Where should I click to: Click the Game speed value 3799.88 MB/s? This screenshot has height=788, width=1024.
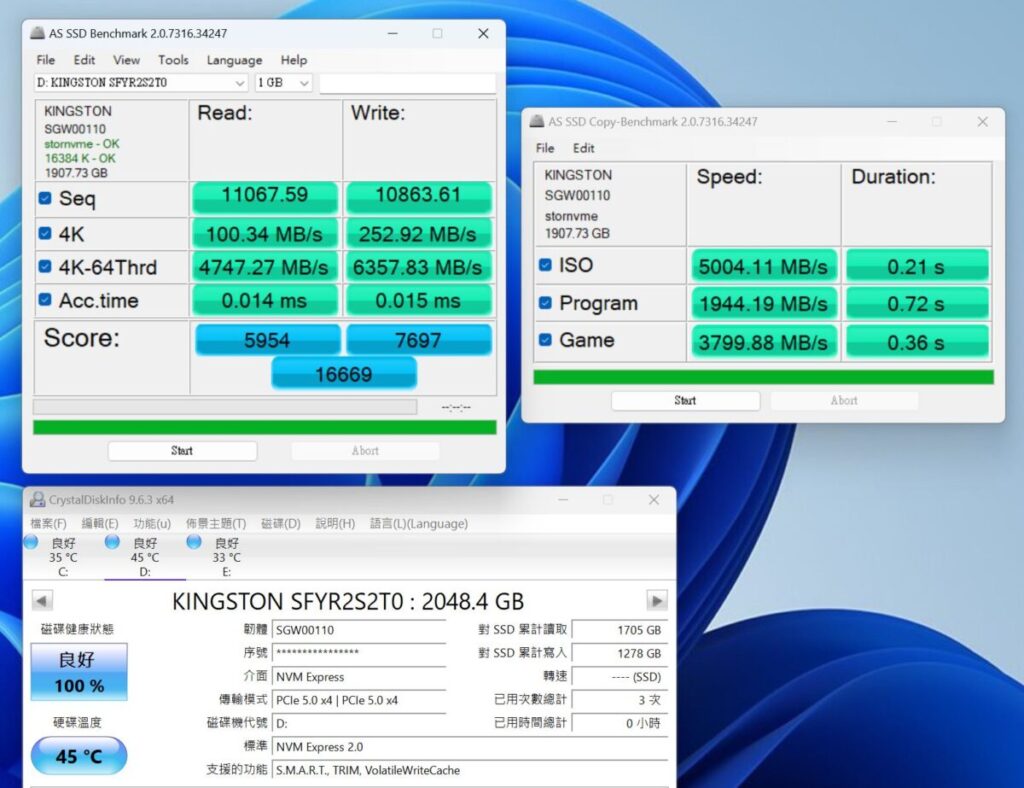tap(764, 341)
